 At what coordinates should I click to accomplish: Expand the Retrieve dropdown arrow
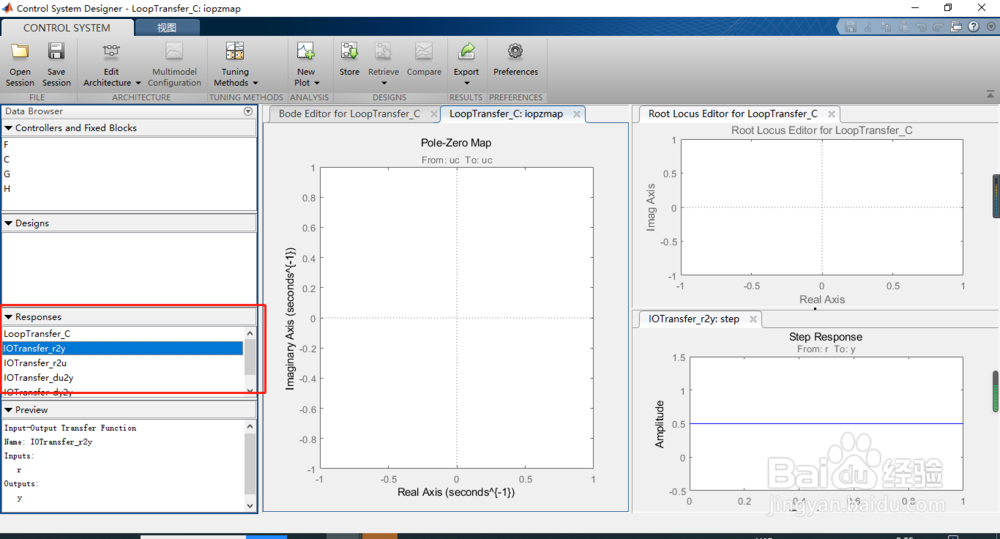click(x=384, y=83)
